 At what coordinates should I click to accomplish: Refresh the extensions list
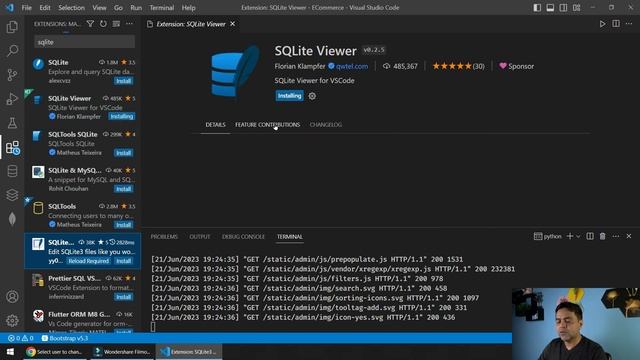[103, 24]
